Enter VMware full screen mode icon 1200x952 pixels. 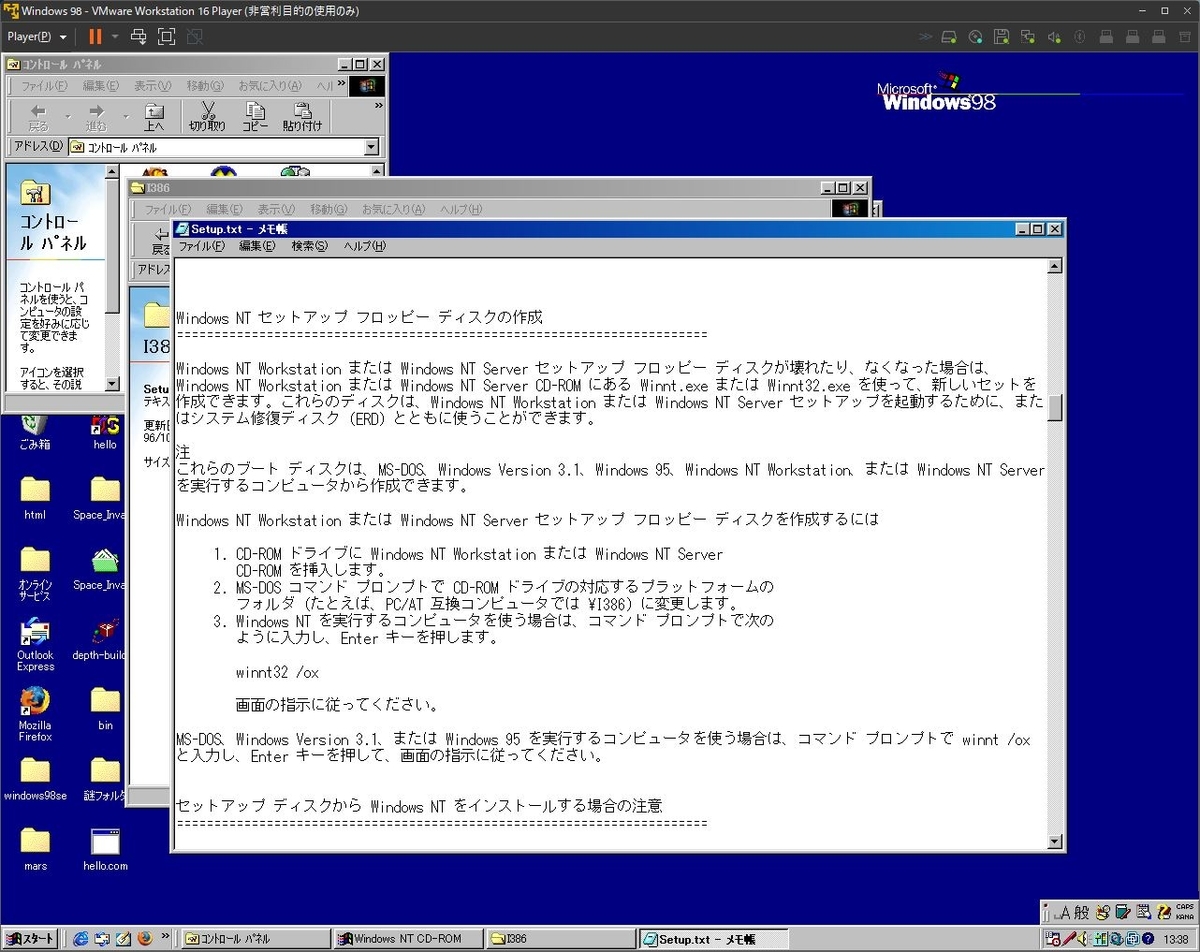point(166,37)
